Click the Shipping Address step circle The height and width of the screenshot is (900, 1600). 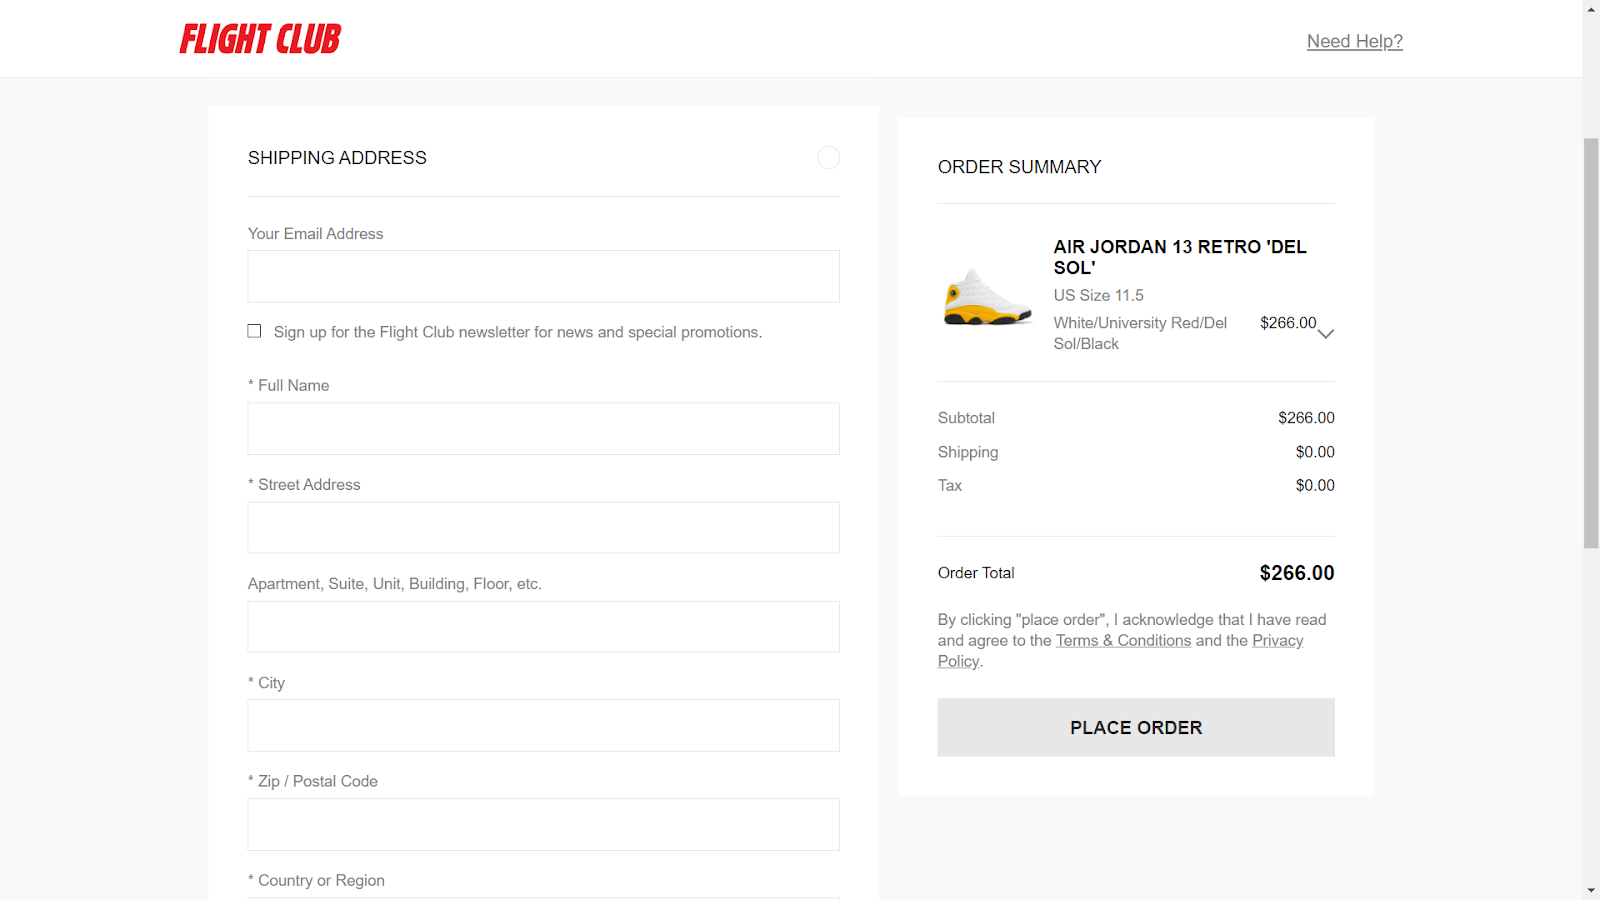[828, 157]
